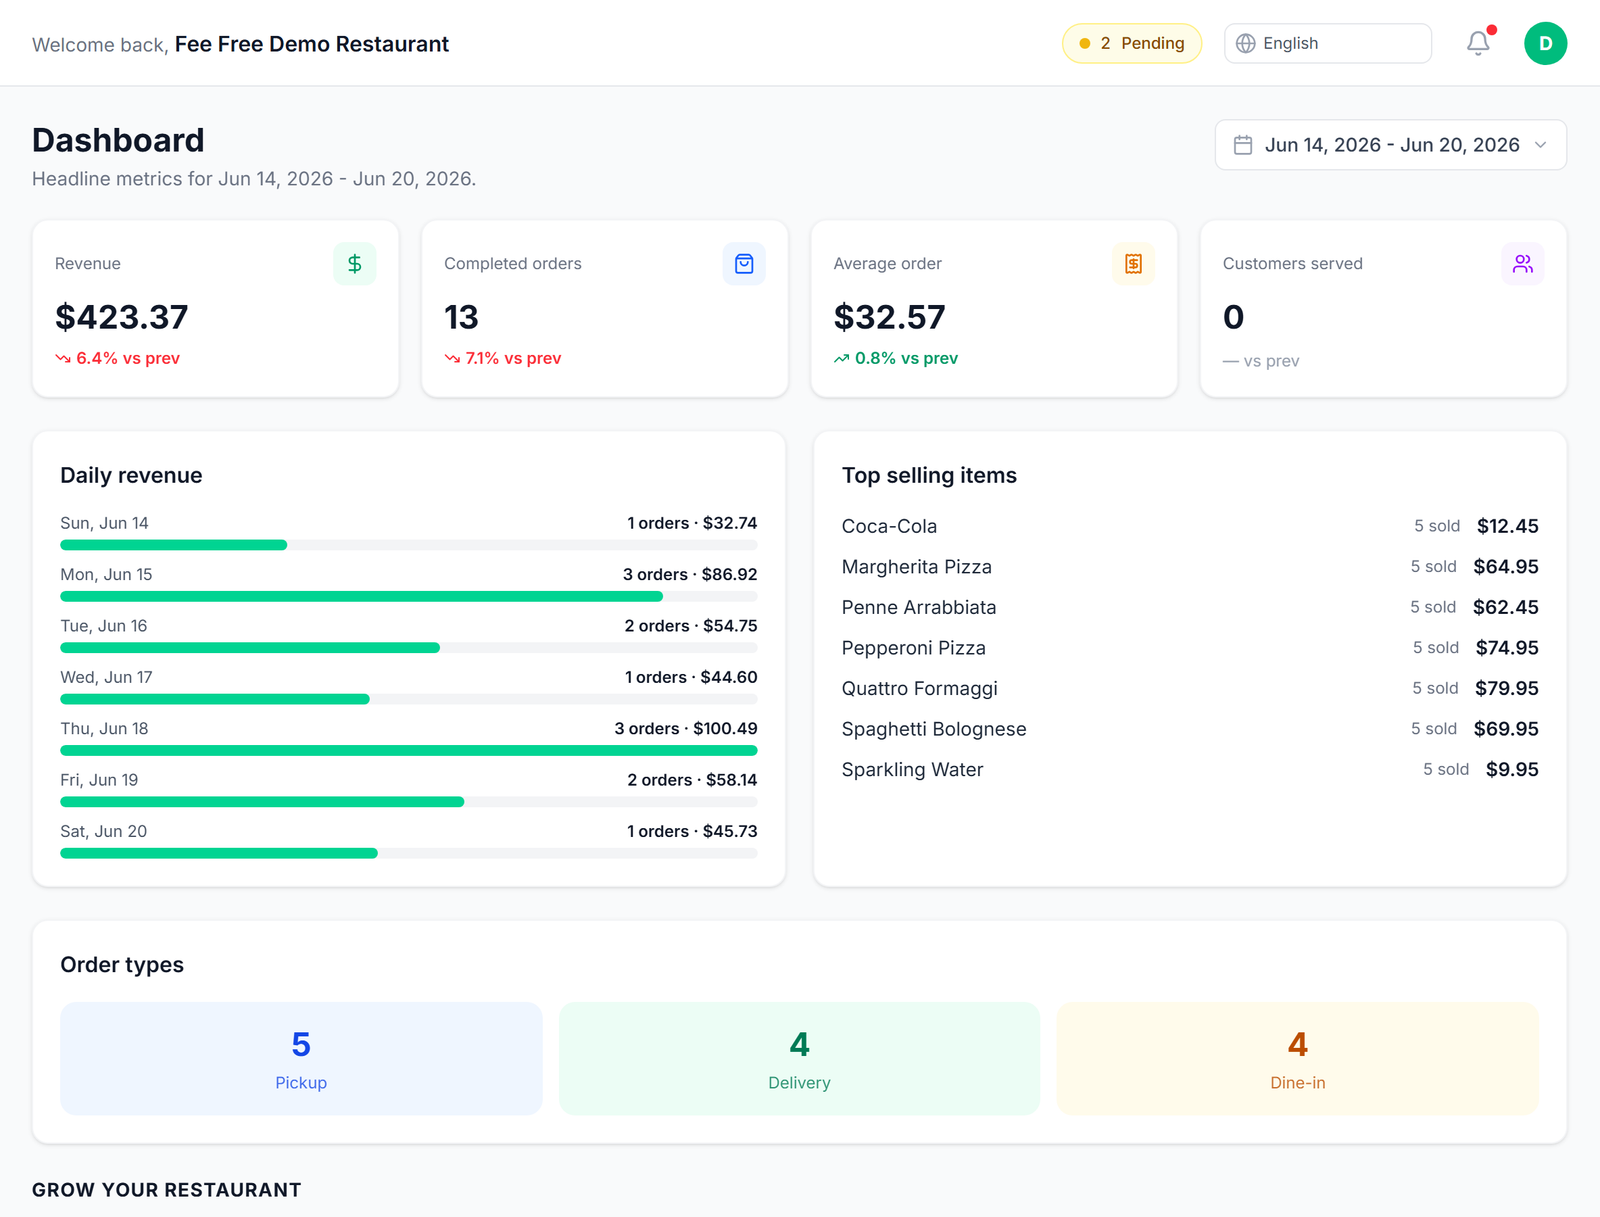
Task: Click the Penne Arrabbiata item
Action: [1190, 607]
